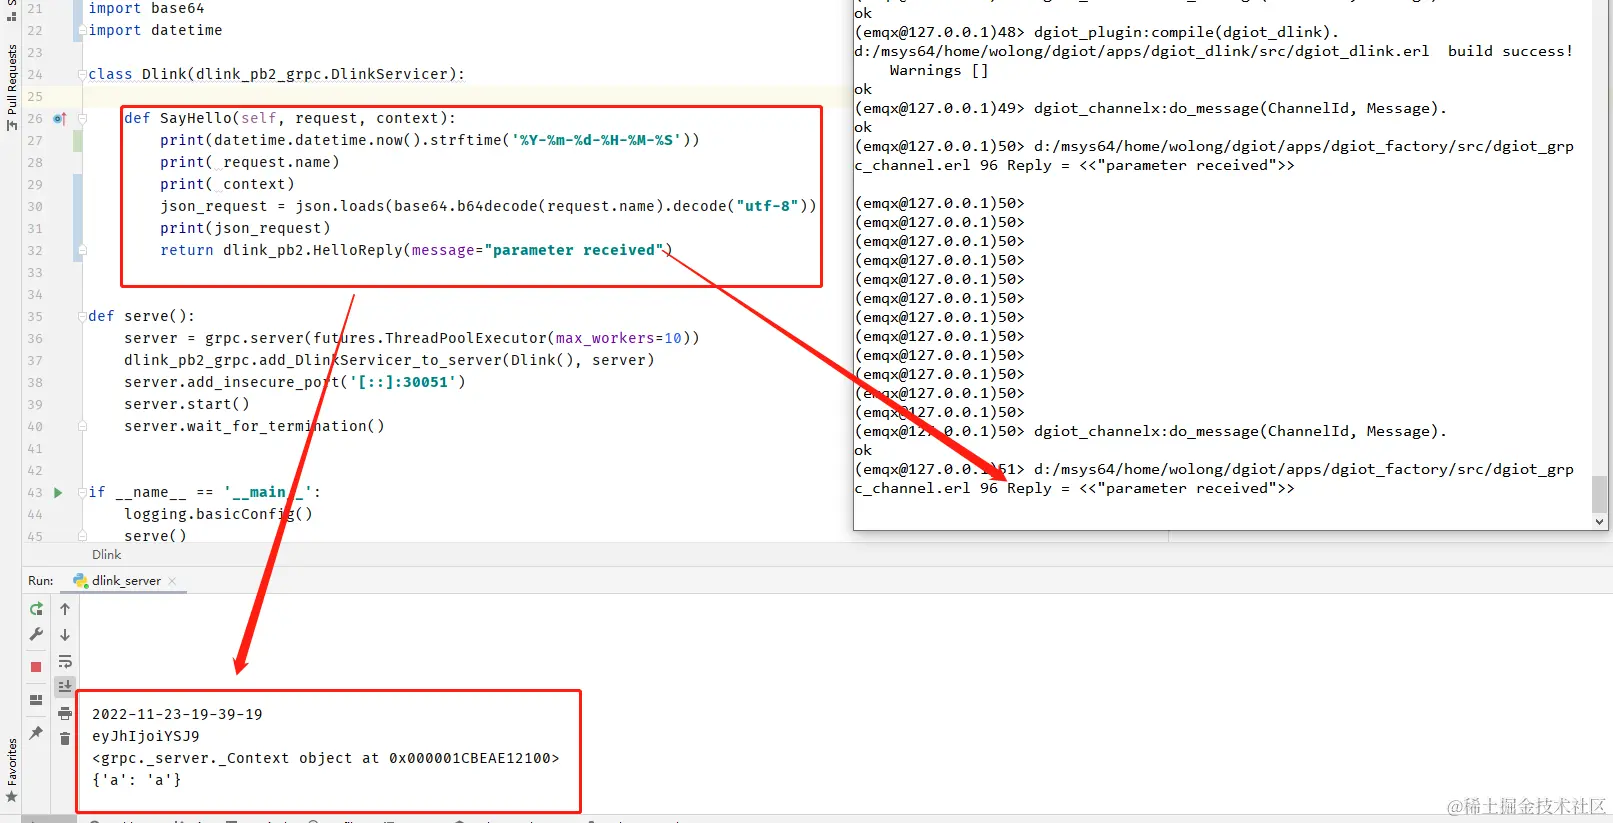Clear all Run console output
The width and height of the screenshot is (1613, 823).
65,739
